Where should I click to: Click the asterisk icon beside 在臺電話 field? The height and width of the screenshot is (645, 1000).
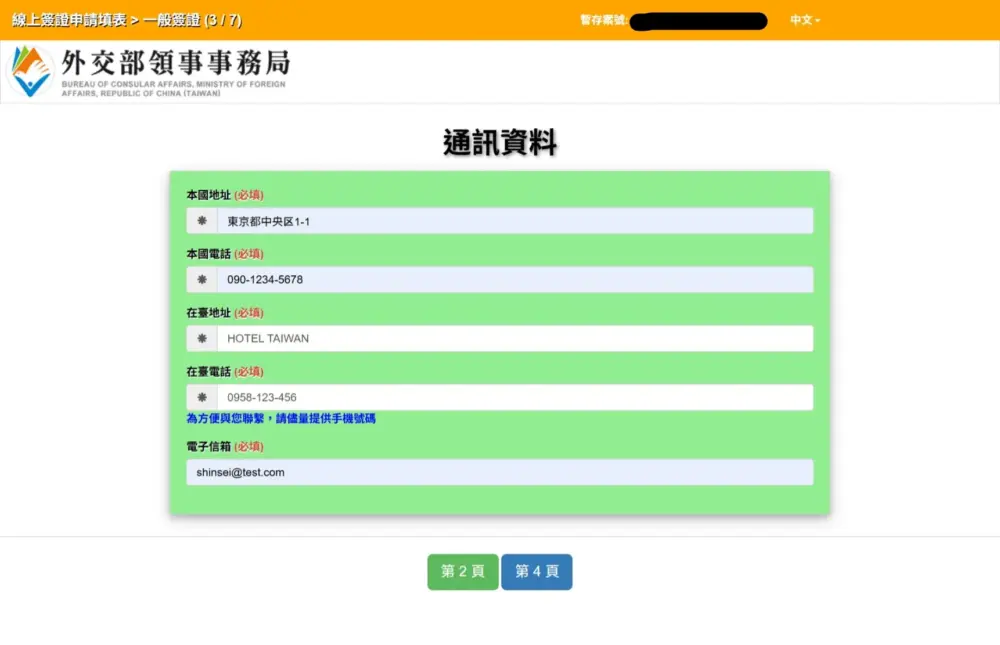pos(202,397)
